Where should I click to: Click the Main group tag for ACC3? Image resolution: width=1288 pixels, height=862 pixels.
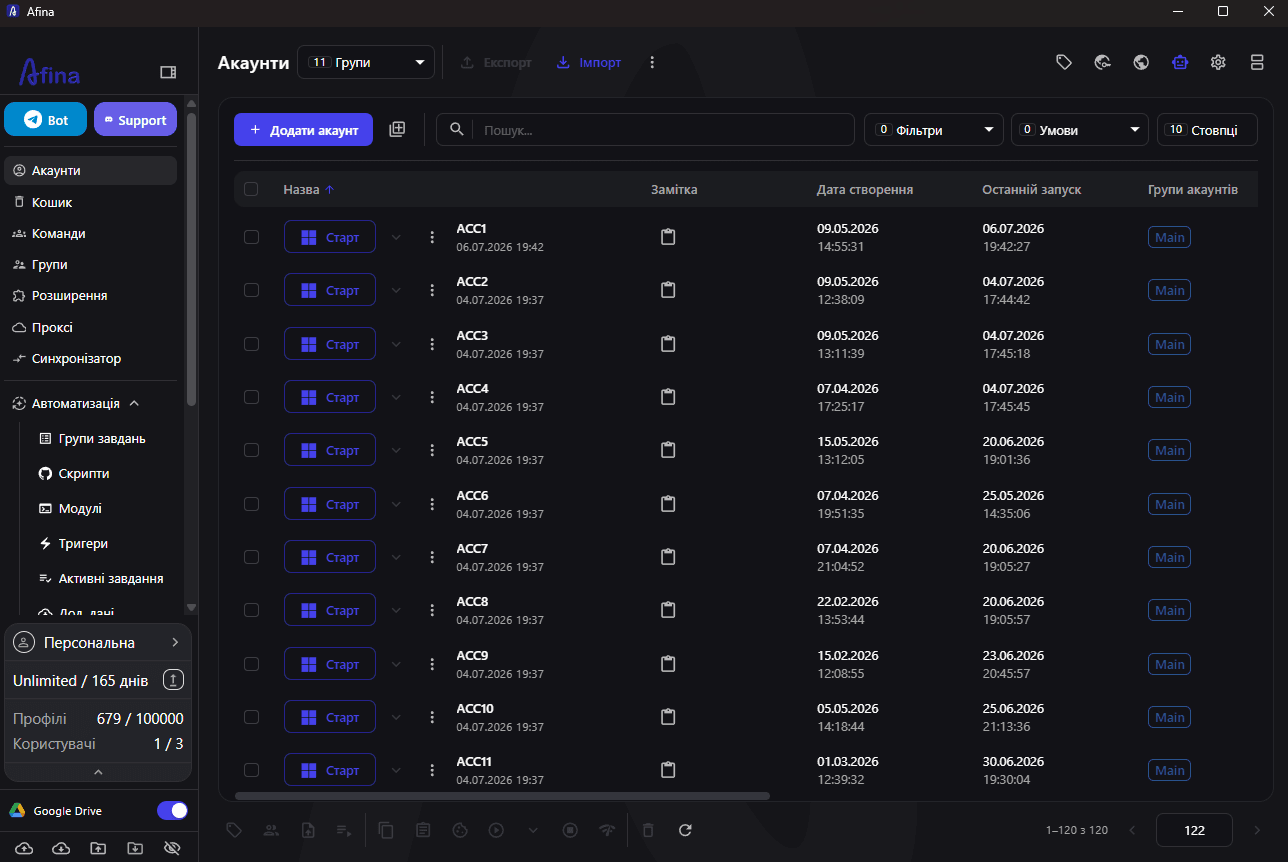click(x=1169, y=344)
